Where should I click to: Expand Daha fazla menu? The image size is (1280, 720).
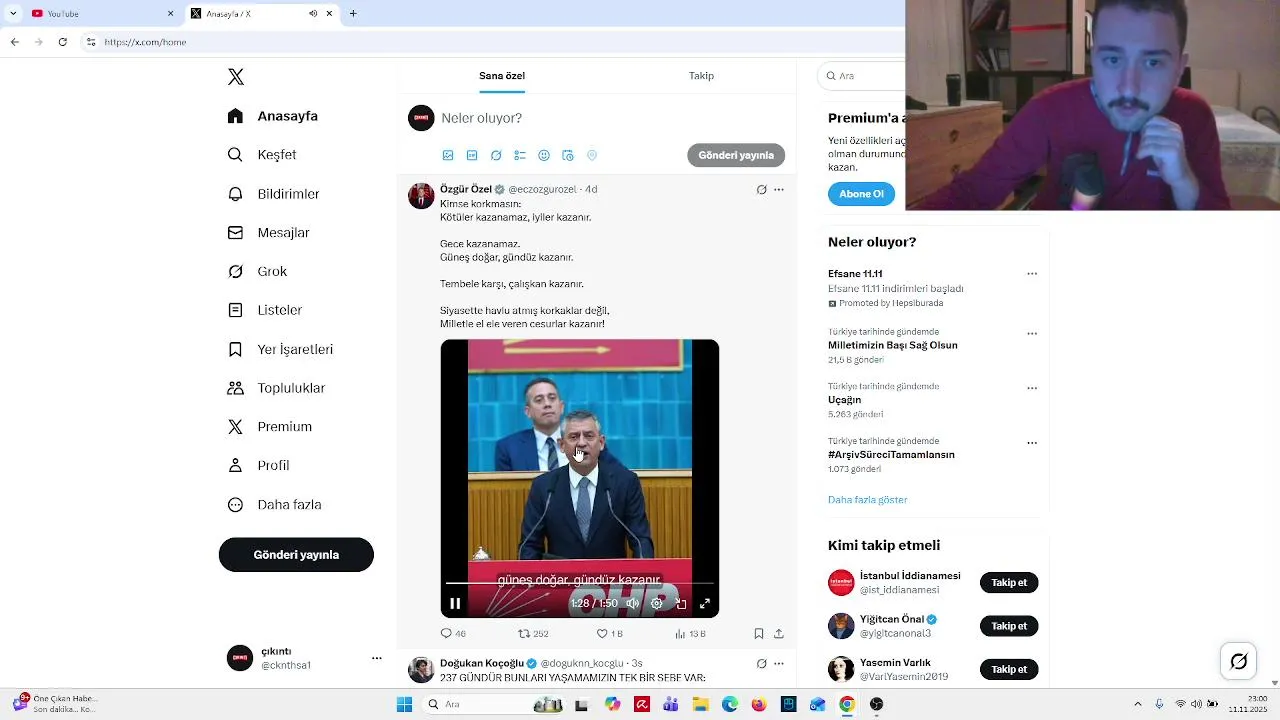274,505
